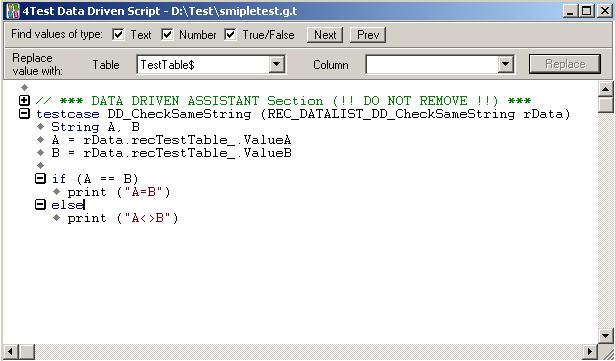Expand the DATA DRIVEN ASSISTANT Section comment
Image resolution: width=616 pixels, height=361 pixels.
coord(24,101)
